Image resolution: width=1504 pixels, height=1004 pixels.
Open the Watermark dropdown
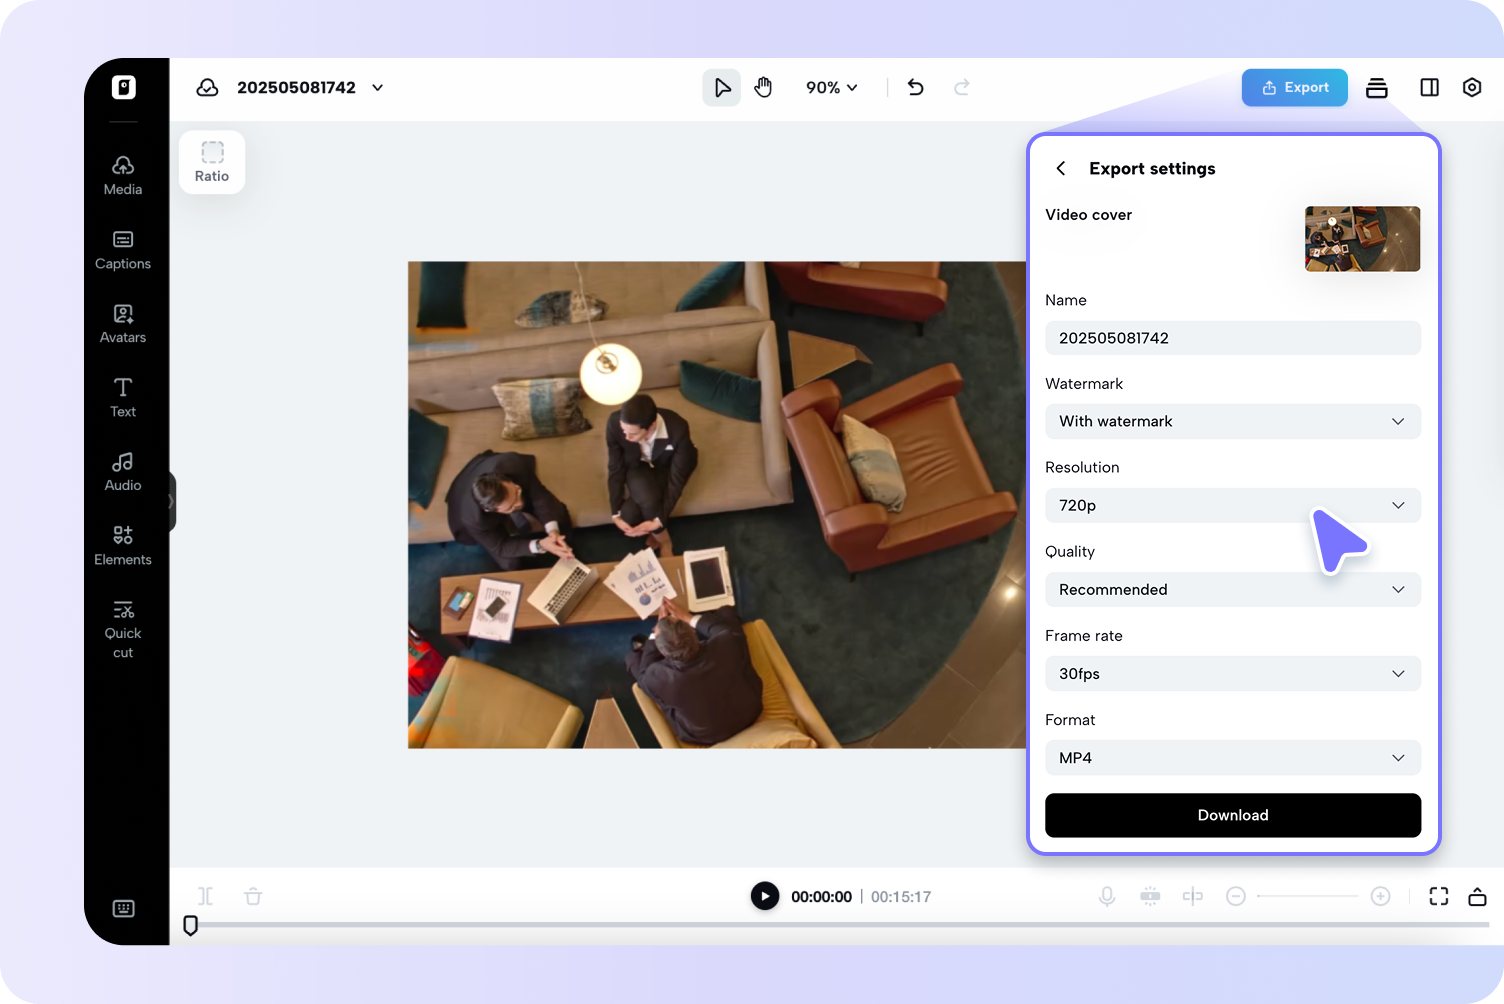(x=1233, y=421)
